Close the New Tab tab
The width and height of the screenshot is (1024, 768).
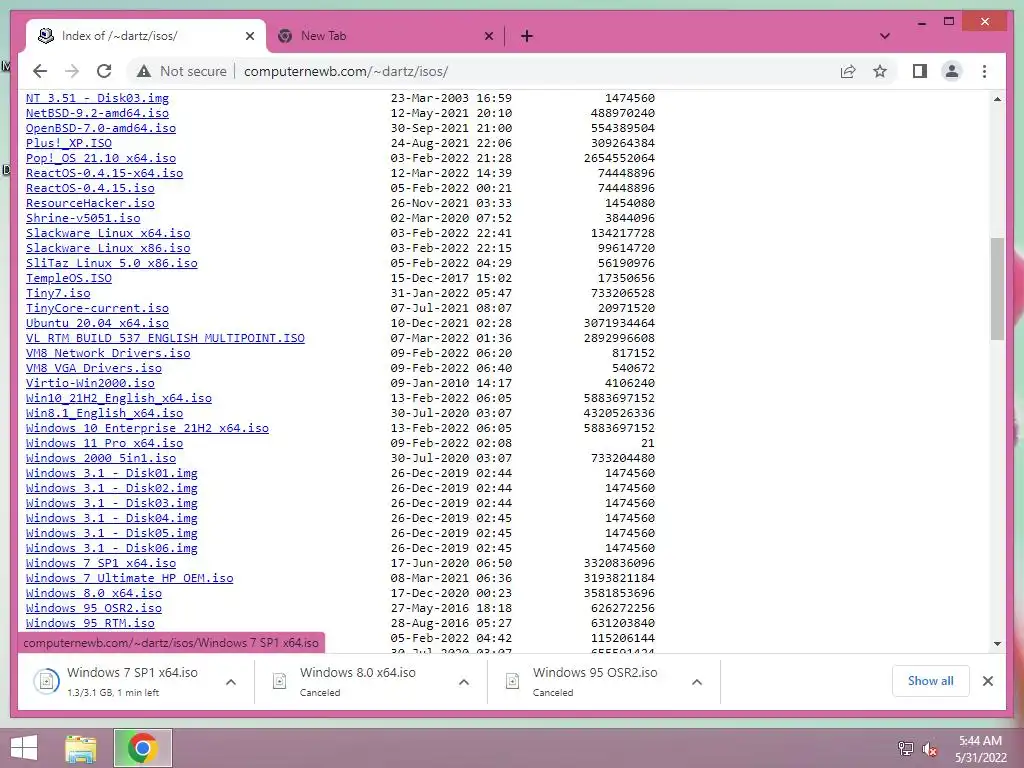pos(488,37)
